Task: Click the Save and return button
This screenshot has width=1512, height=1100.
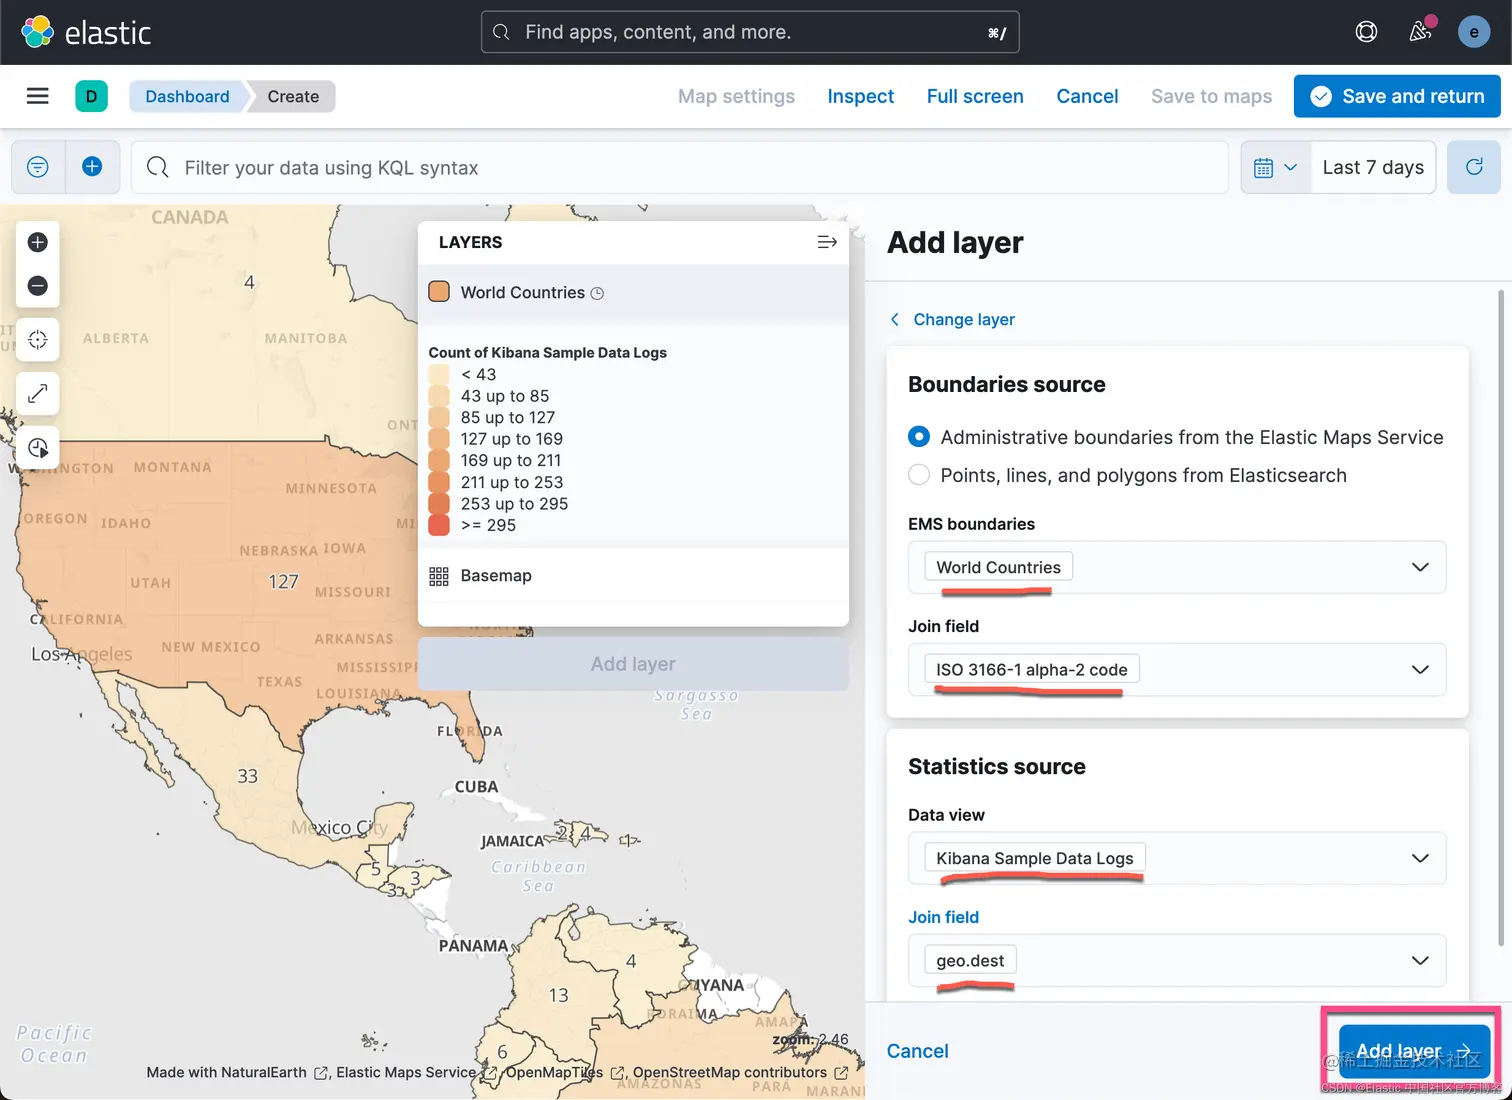Action: coord(1397,96)
